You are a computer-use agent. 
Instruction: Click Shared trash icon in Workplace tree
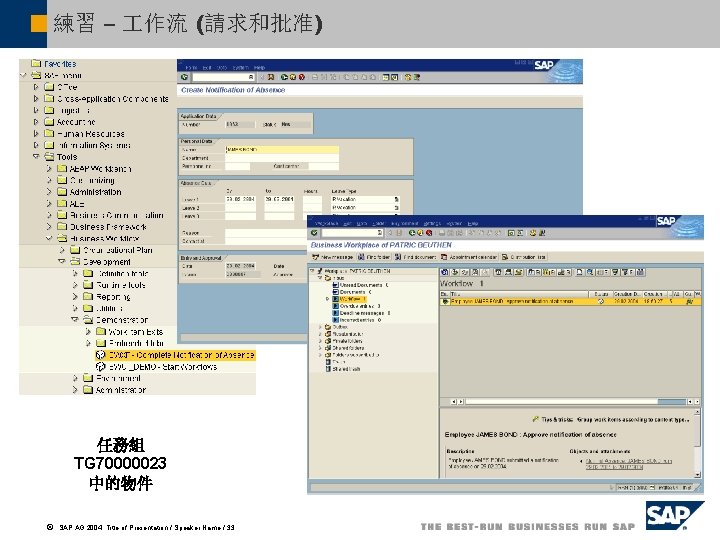(x=328, y=369)
